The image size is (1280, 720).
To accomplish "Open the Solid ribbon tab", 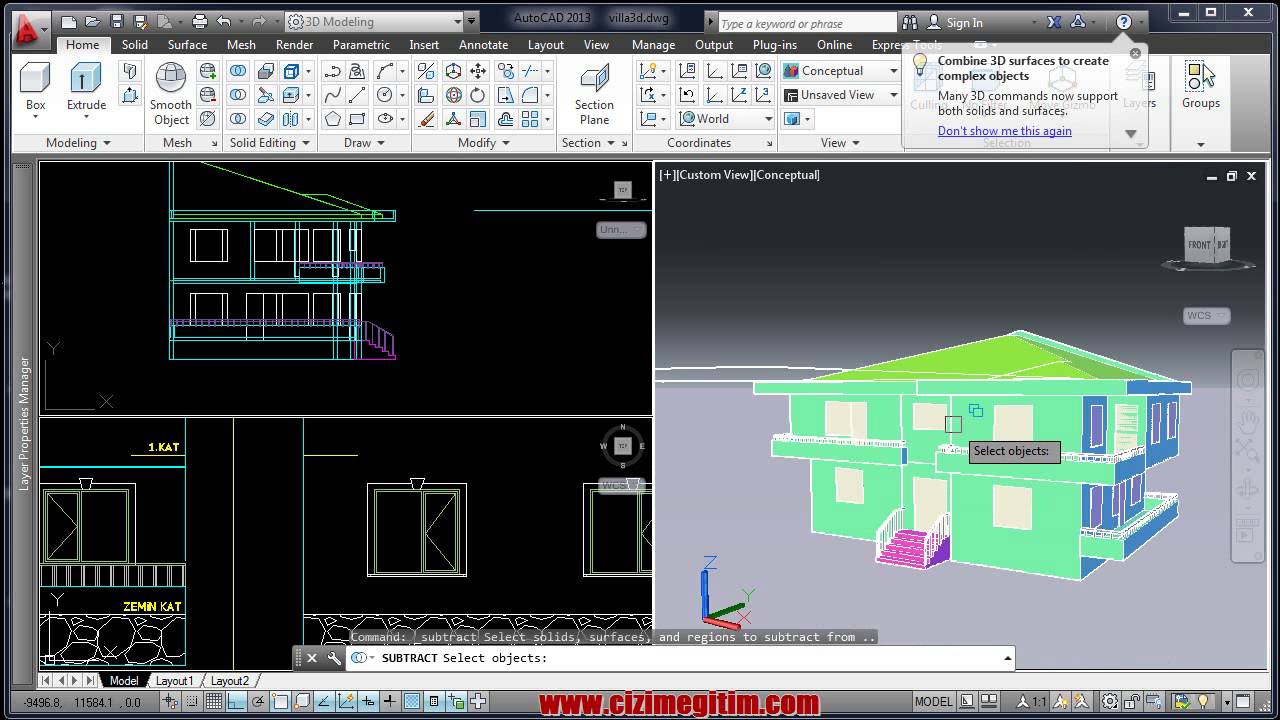I will (x=135, y=45).
